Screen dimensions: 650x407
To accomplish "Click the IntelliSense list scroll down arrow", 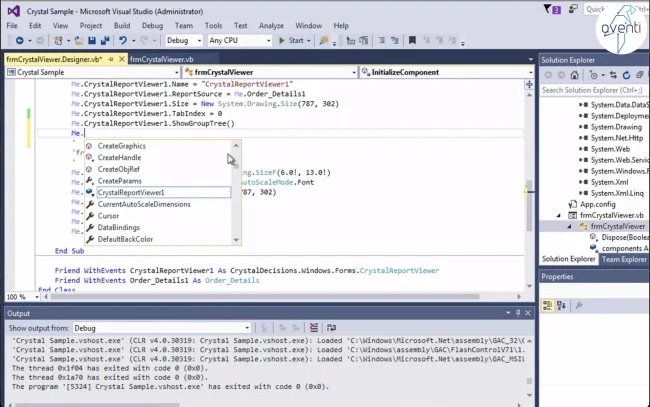I will pos(236,240).
